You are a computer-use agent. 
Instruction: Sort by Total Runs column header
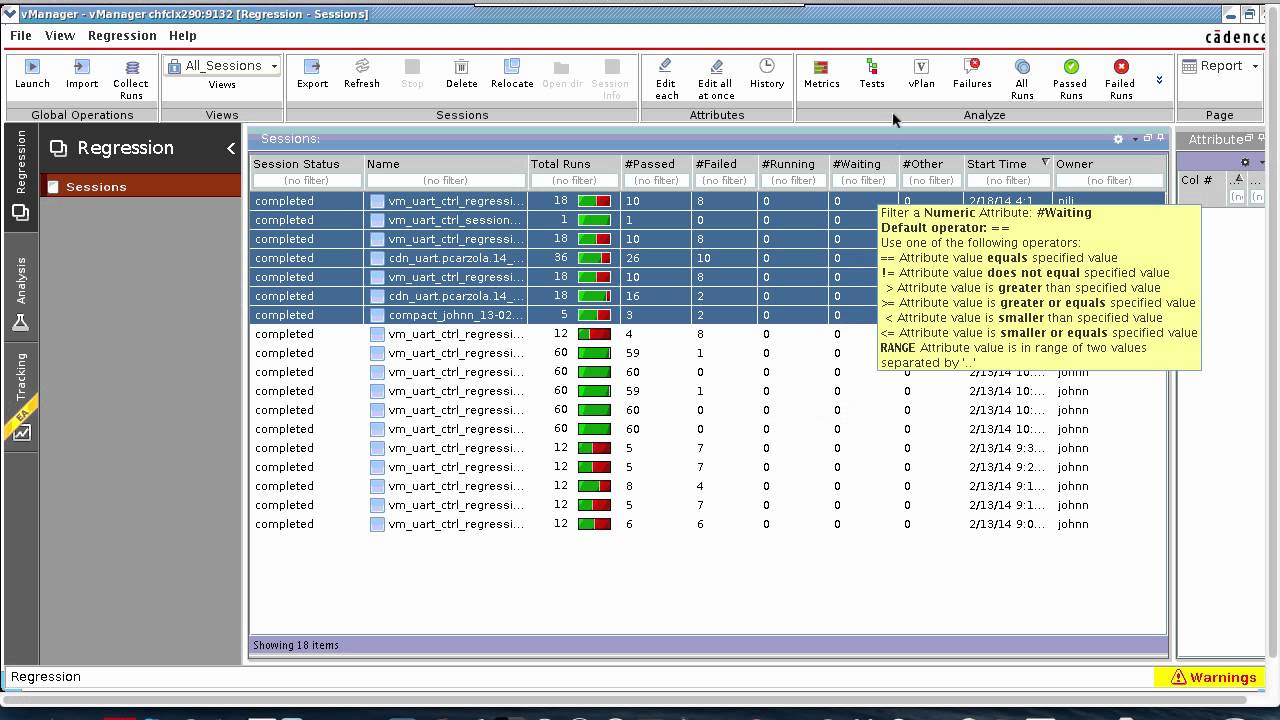[x=574, y=164]
